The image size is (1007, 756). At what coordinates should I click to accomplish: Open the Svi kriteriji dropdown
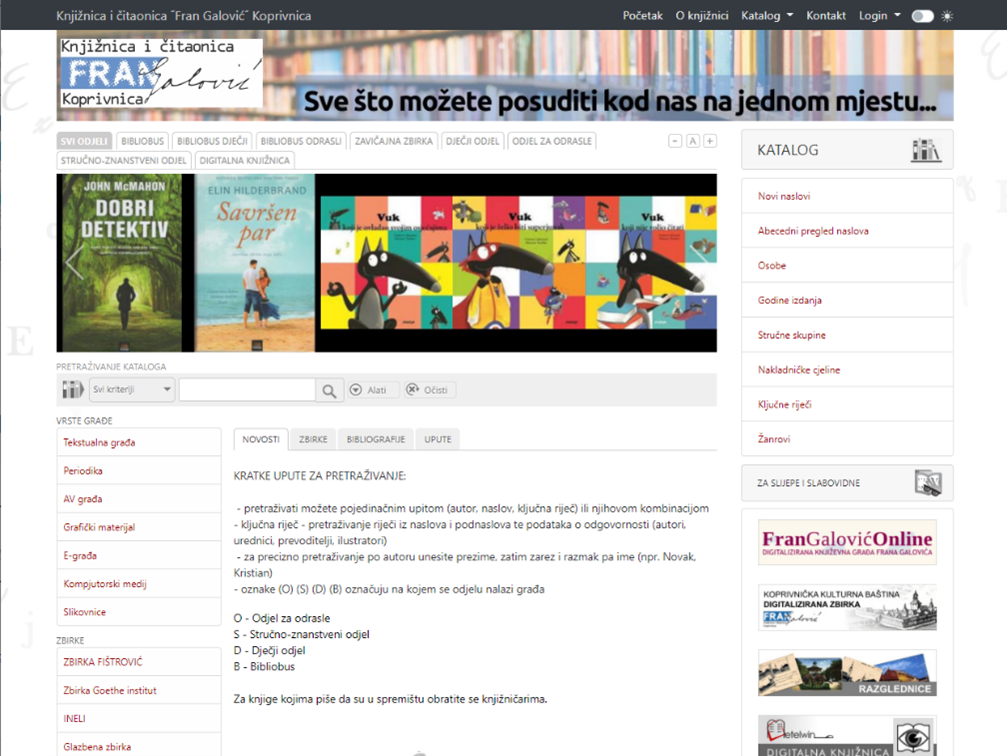click(x=132, y=389)
